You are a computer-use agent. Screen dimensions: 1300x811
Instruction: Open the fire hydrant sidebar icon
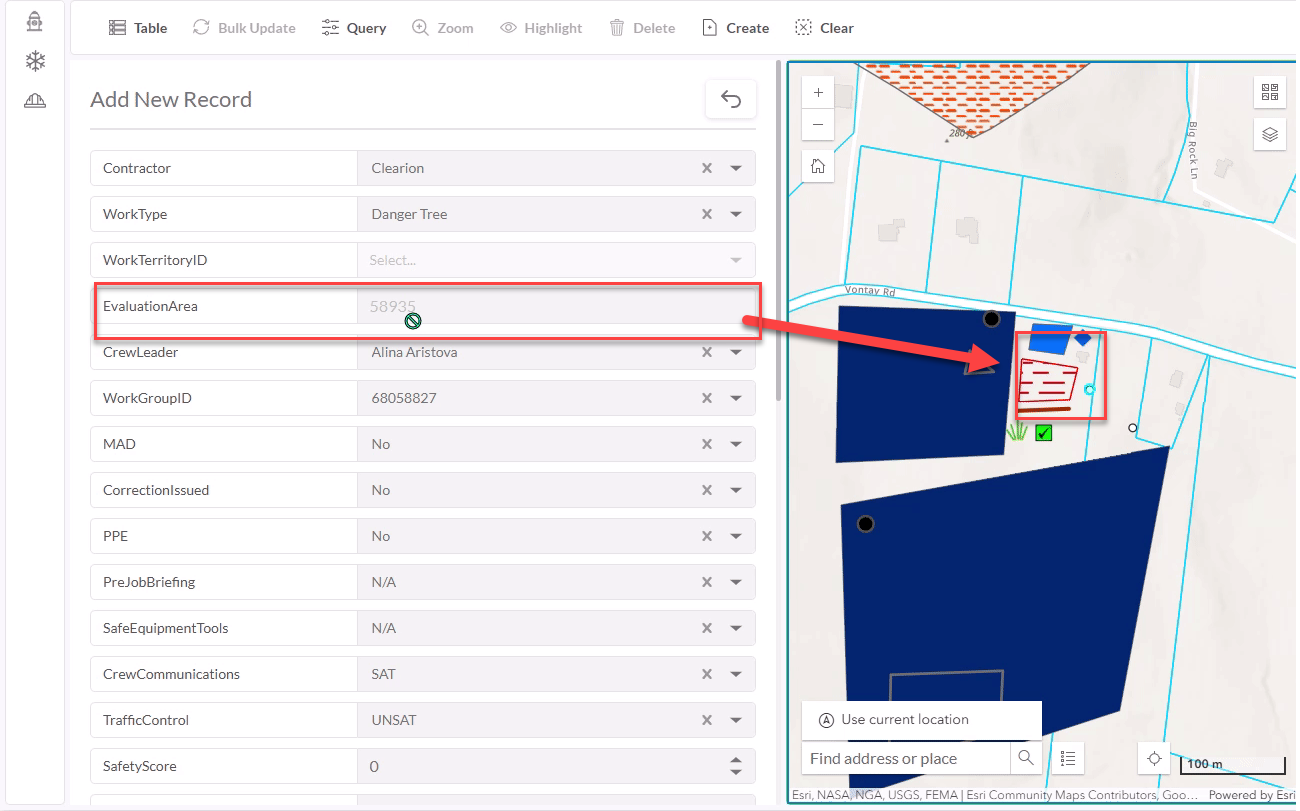pos(35,22)
